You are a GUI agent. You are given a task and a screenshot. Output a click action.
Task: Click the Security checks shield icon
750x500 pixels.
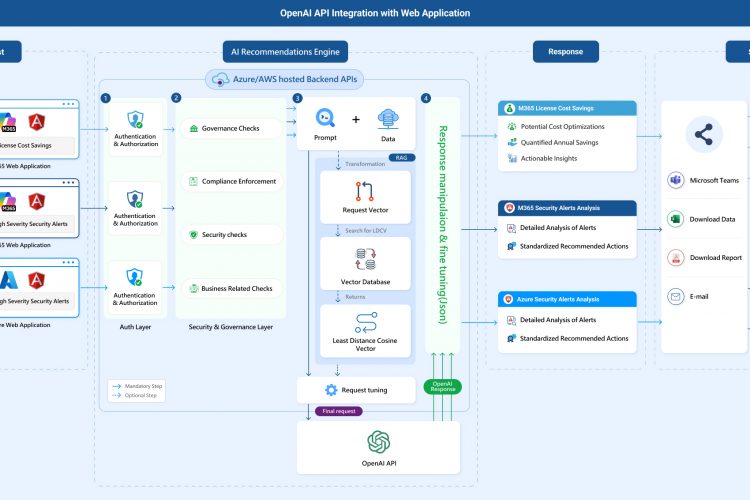(193, 234)
